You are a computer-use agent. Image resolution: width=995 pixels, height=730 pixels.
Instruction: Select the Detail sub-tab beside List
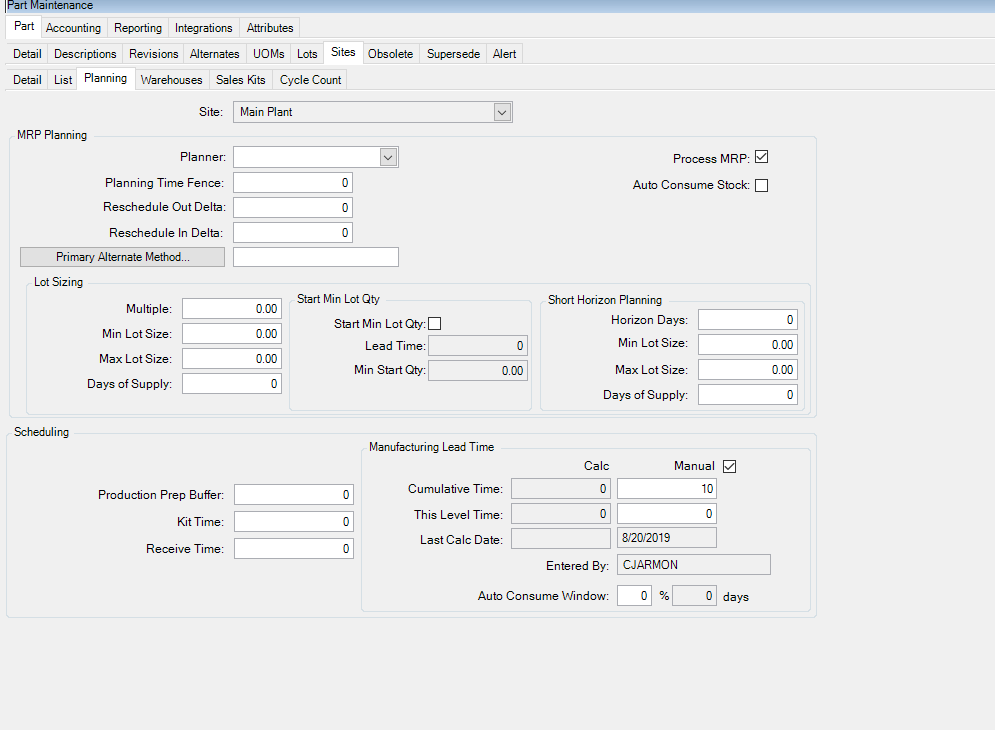pos(27,80)
